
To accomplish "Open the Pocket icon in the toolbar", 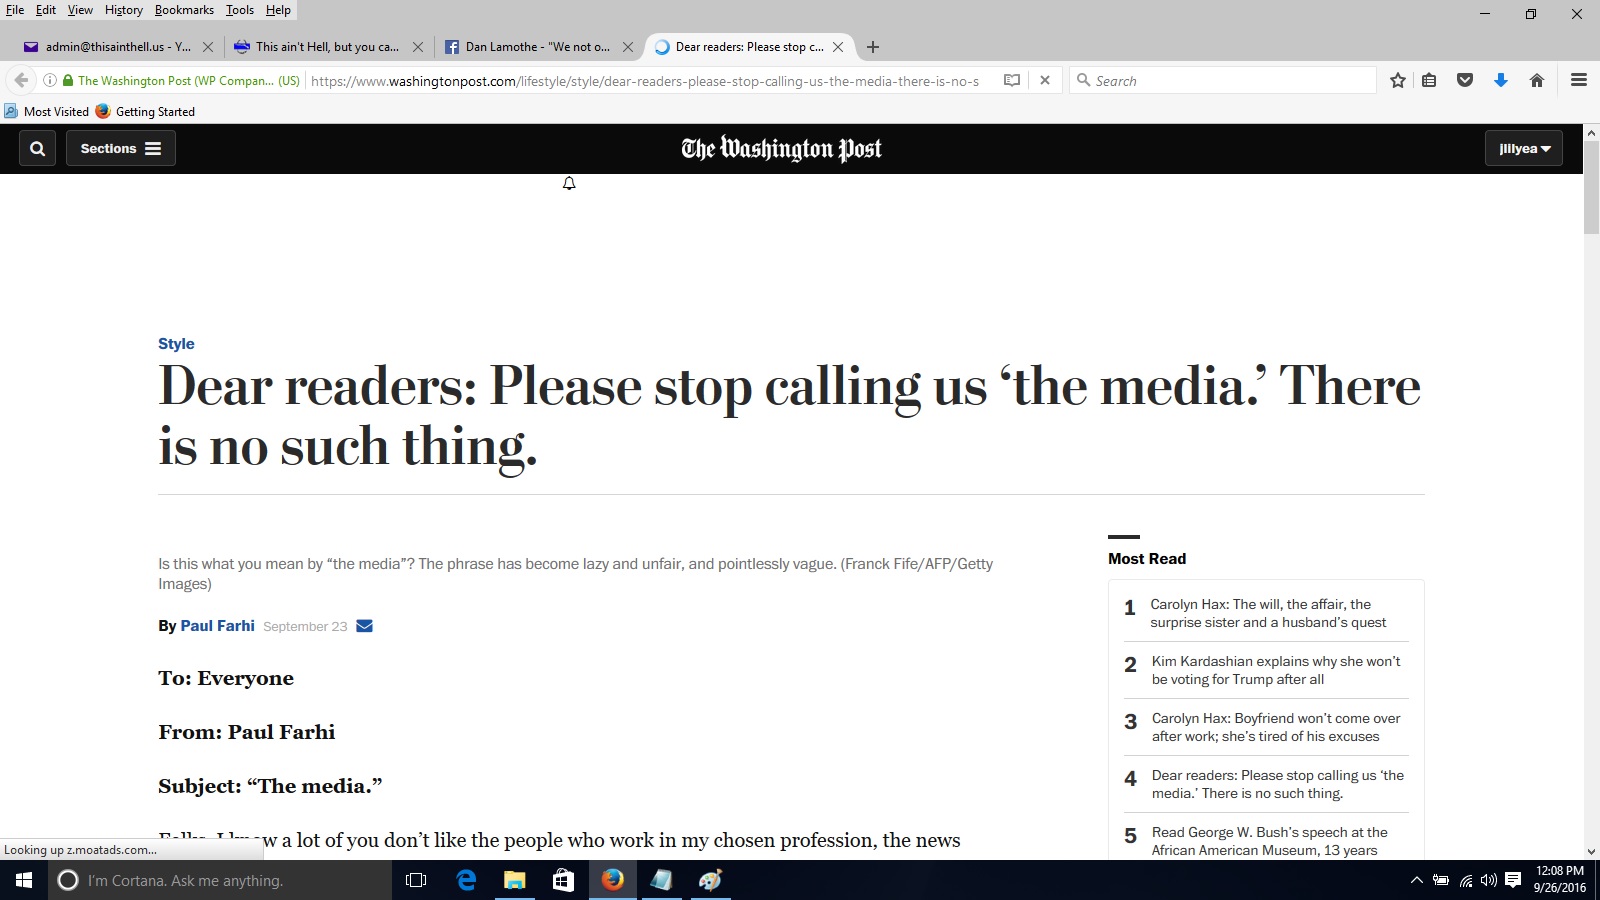I will [1465, 81].
